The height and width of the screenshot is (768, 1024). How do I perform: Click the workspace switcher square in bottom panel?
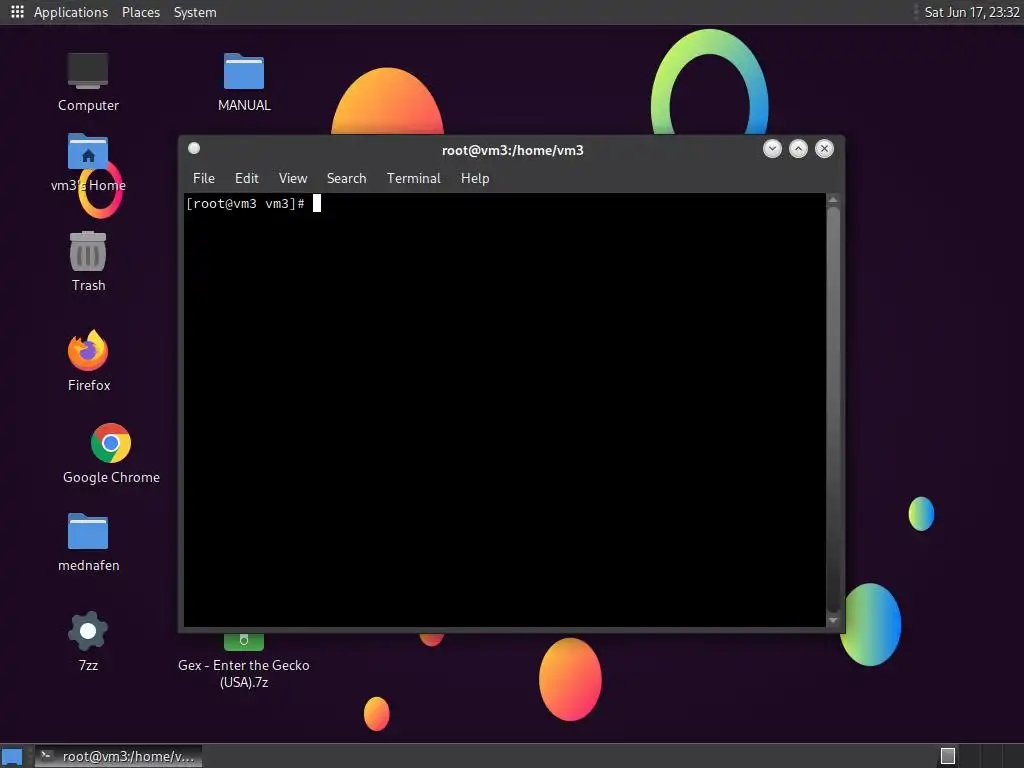point(948,756)
